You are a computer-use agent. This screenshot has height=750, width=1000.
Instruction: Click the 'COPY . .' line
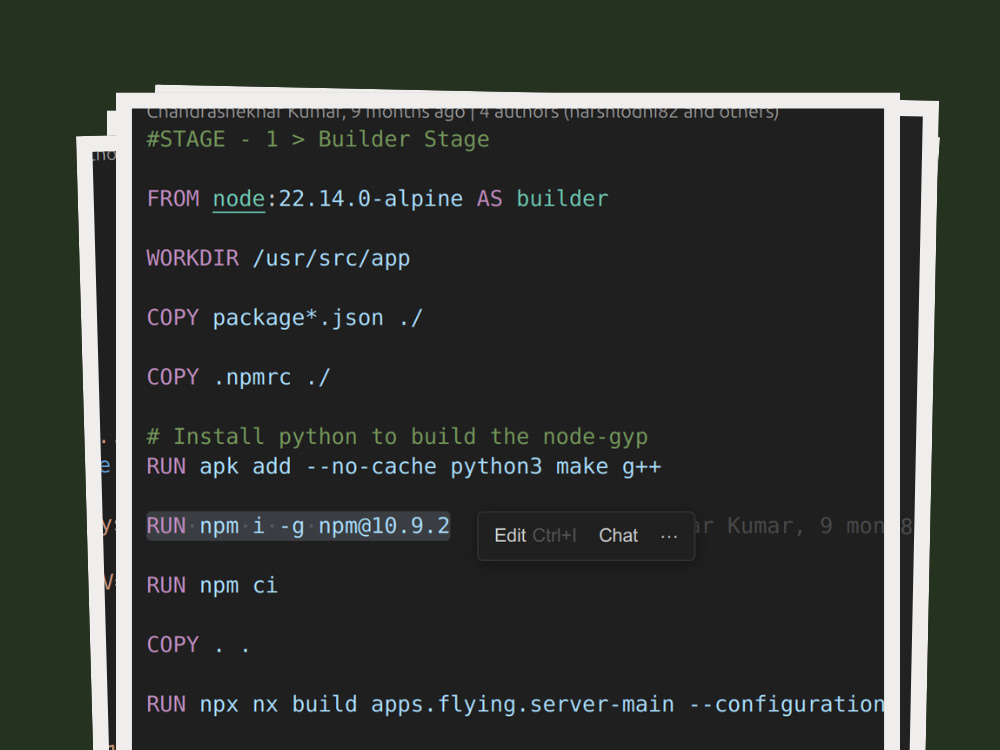coord(198,645)
